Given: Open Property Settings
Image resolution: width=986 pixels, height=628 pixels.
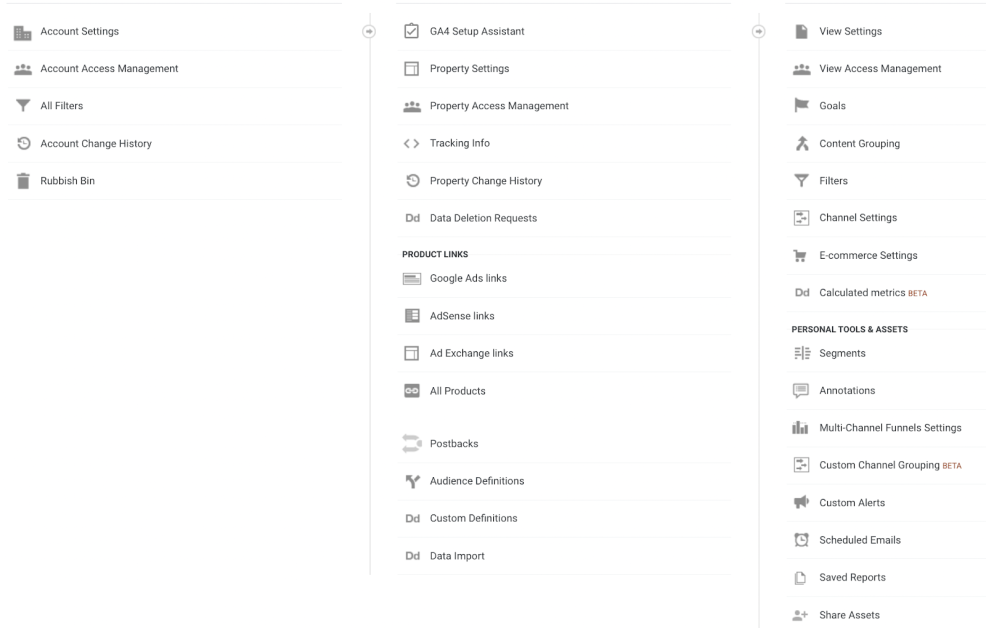Looking at the screenshot, I should click(x=469, y=69).
